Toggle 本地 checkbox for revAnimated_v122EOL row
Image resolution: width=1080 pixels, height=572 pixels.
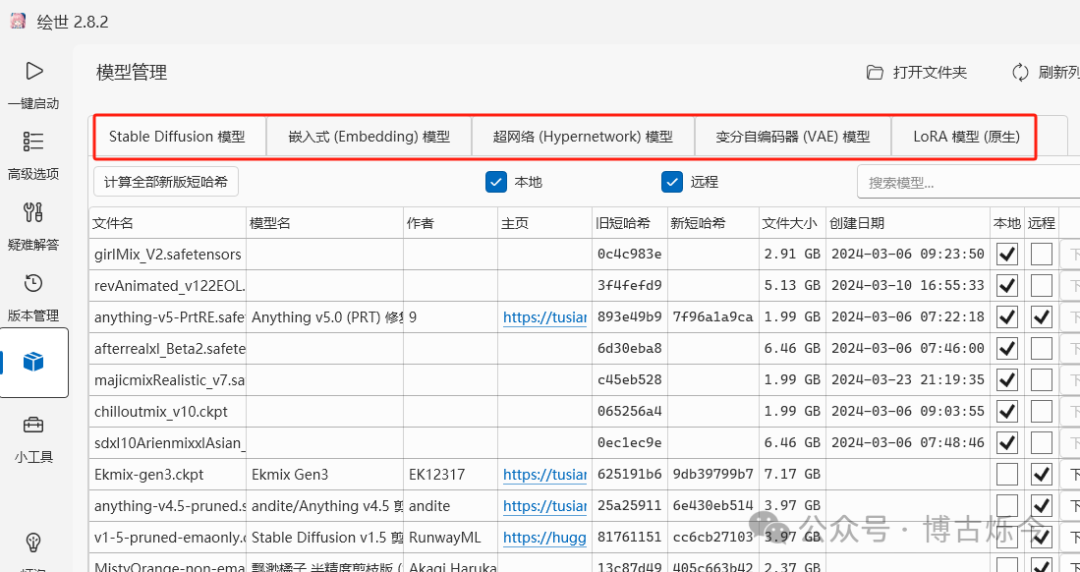[1007, 285]
